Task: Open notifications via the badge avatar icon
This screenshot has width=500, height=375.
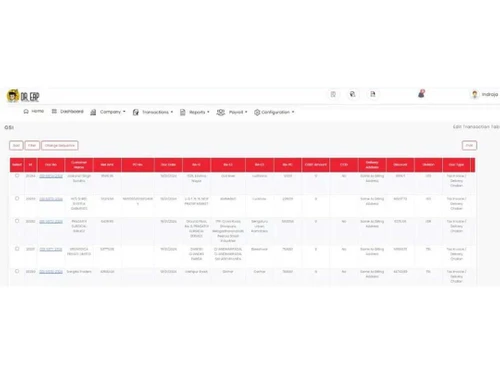Action: click(421, 94)
